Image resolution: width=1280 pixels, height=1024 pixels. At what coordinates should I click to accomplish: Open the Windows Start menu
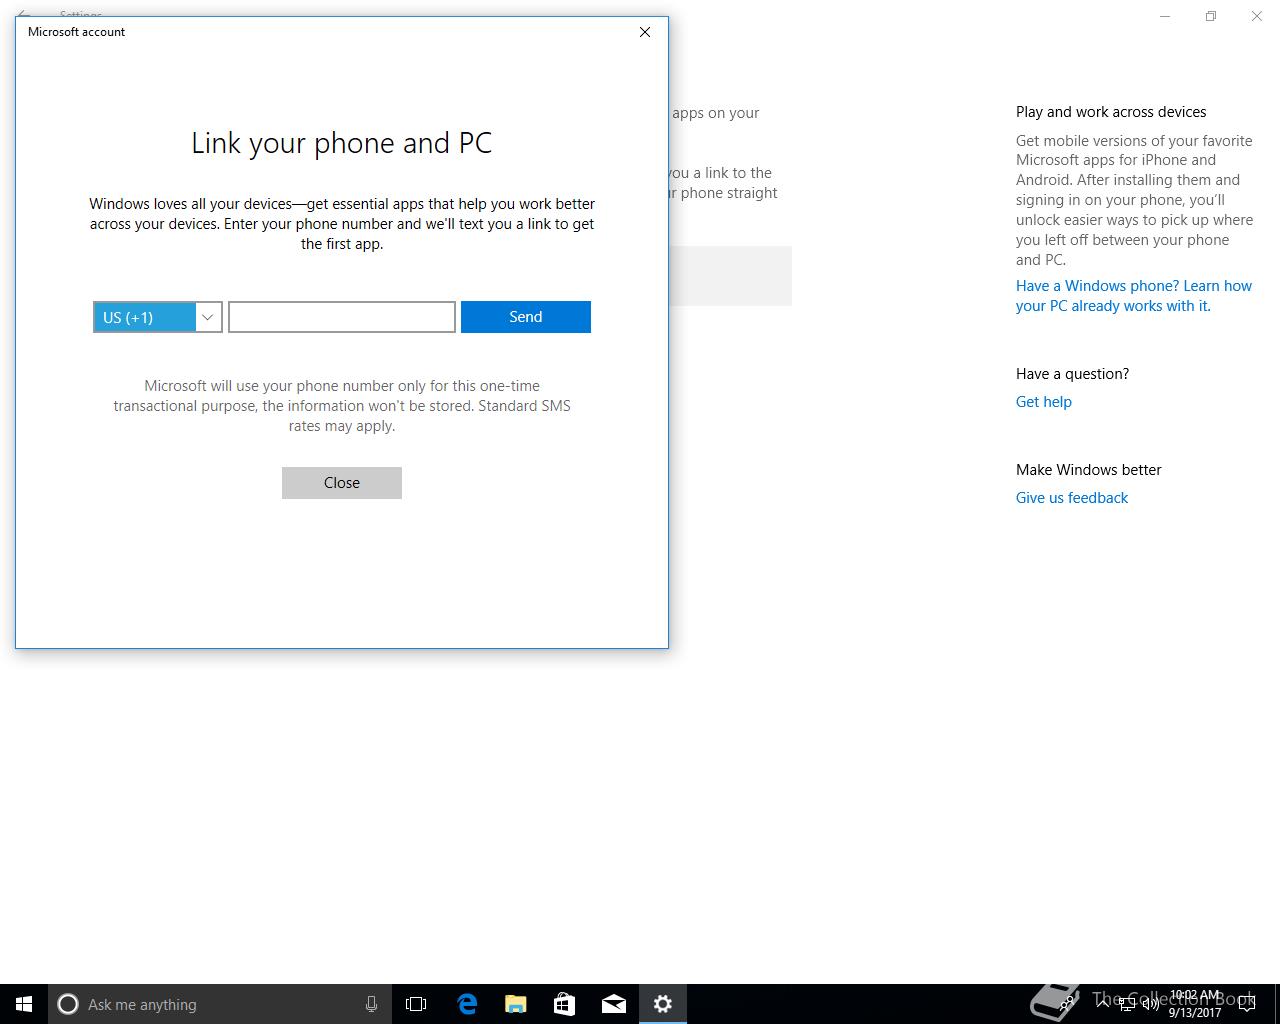[24, 1004]
